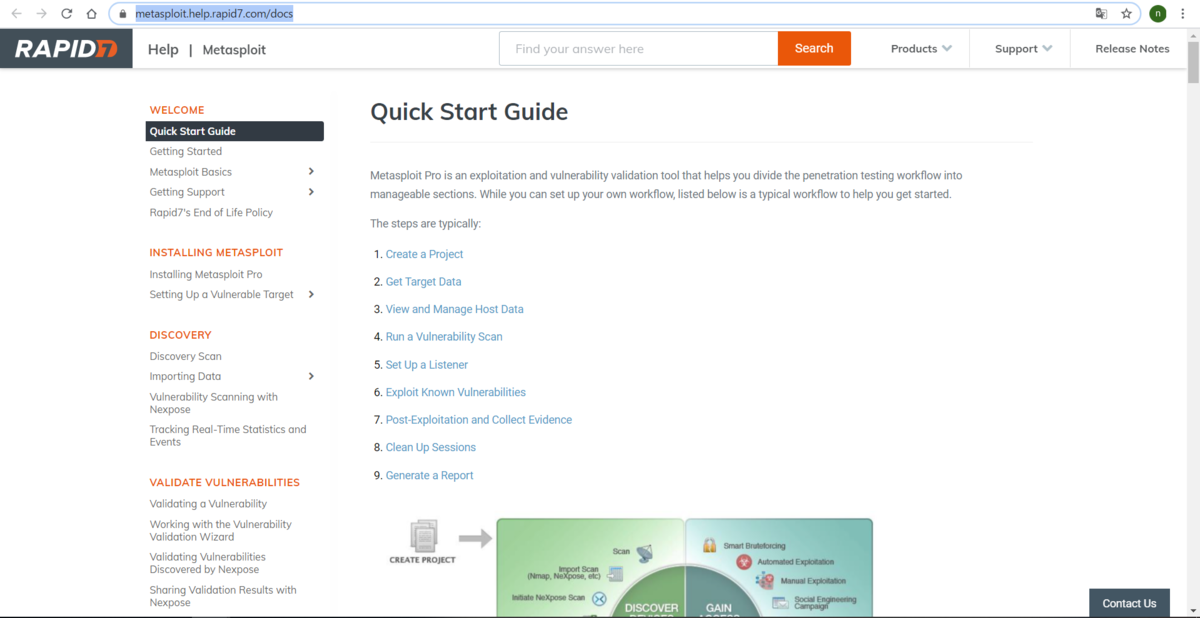This screenshot has width=1200, height=618.
Task: Expand the Getting Support sidebar section
Action: tap(311, 192)
